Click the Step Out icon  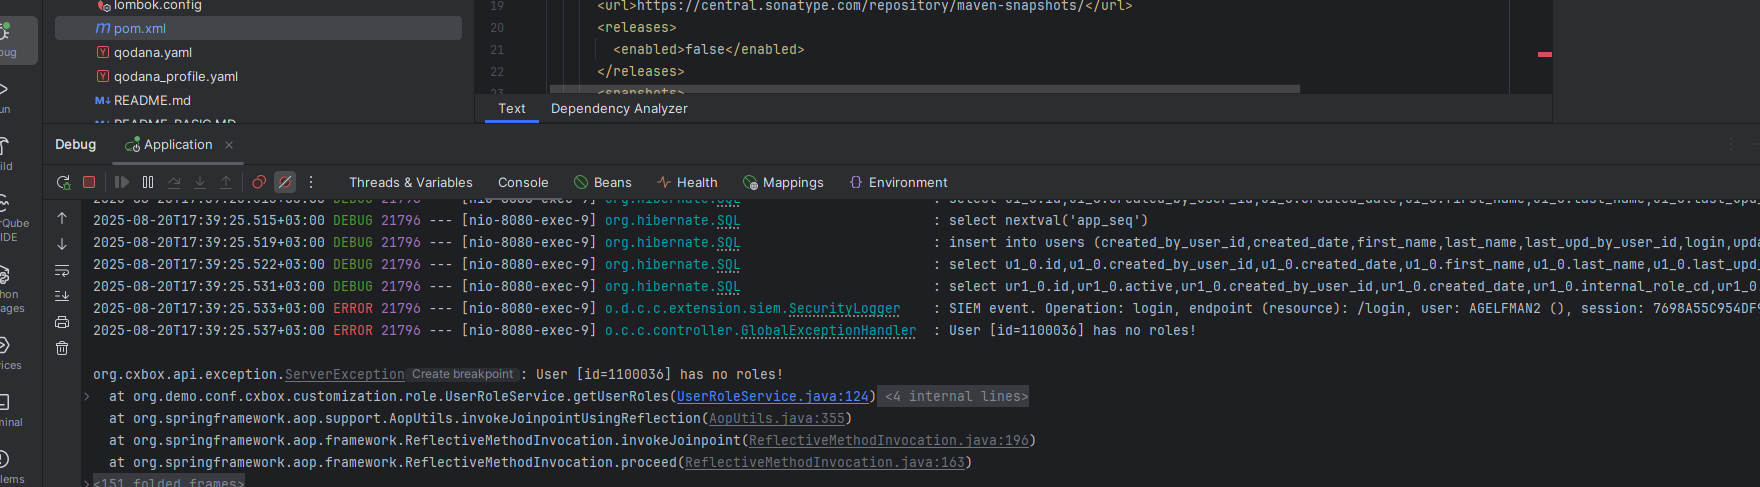click(x=226, y=182)
